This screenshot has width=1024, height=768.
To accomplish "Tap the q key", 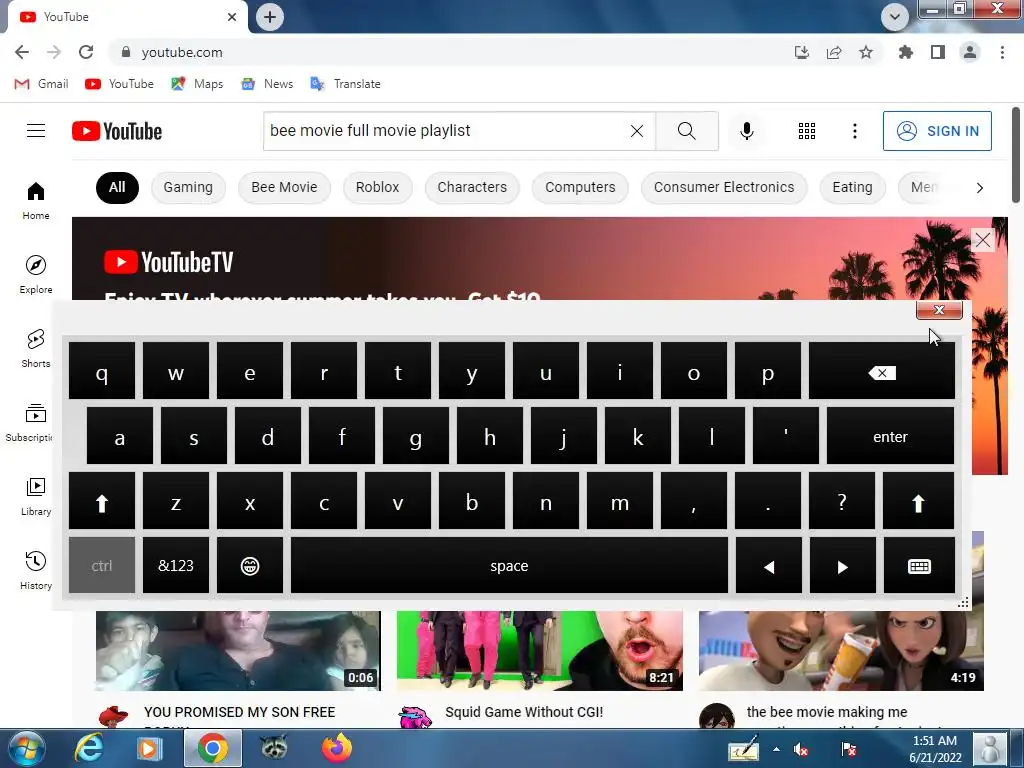I will click(102, 371).
